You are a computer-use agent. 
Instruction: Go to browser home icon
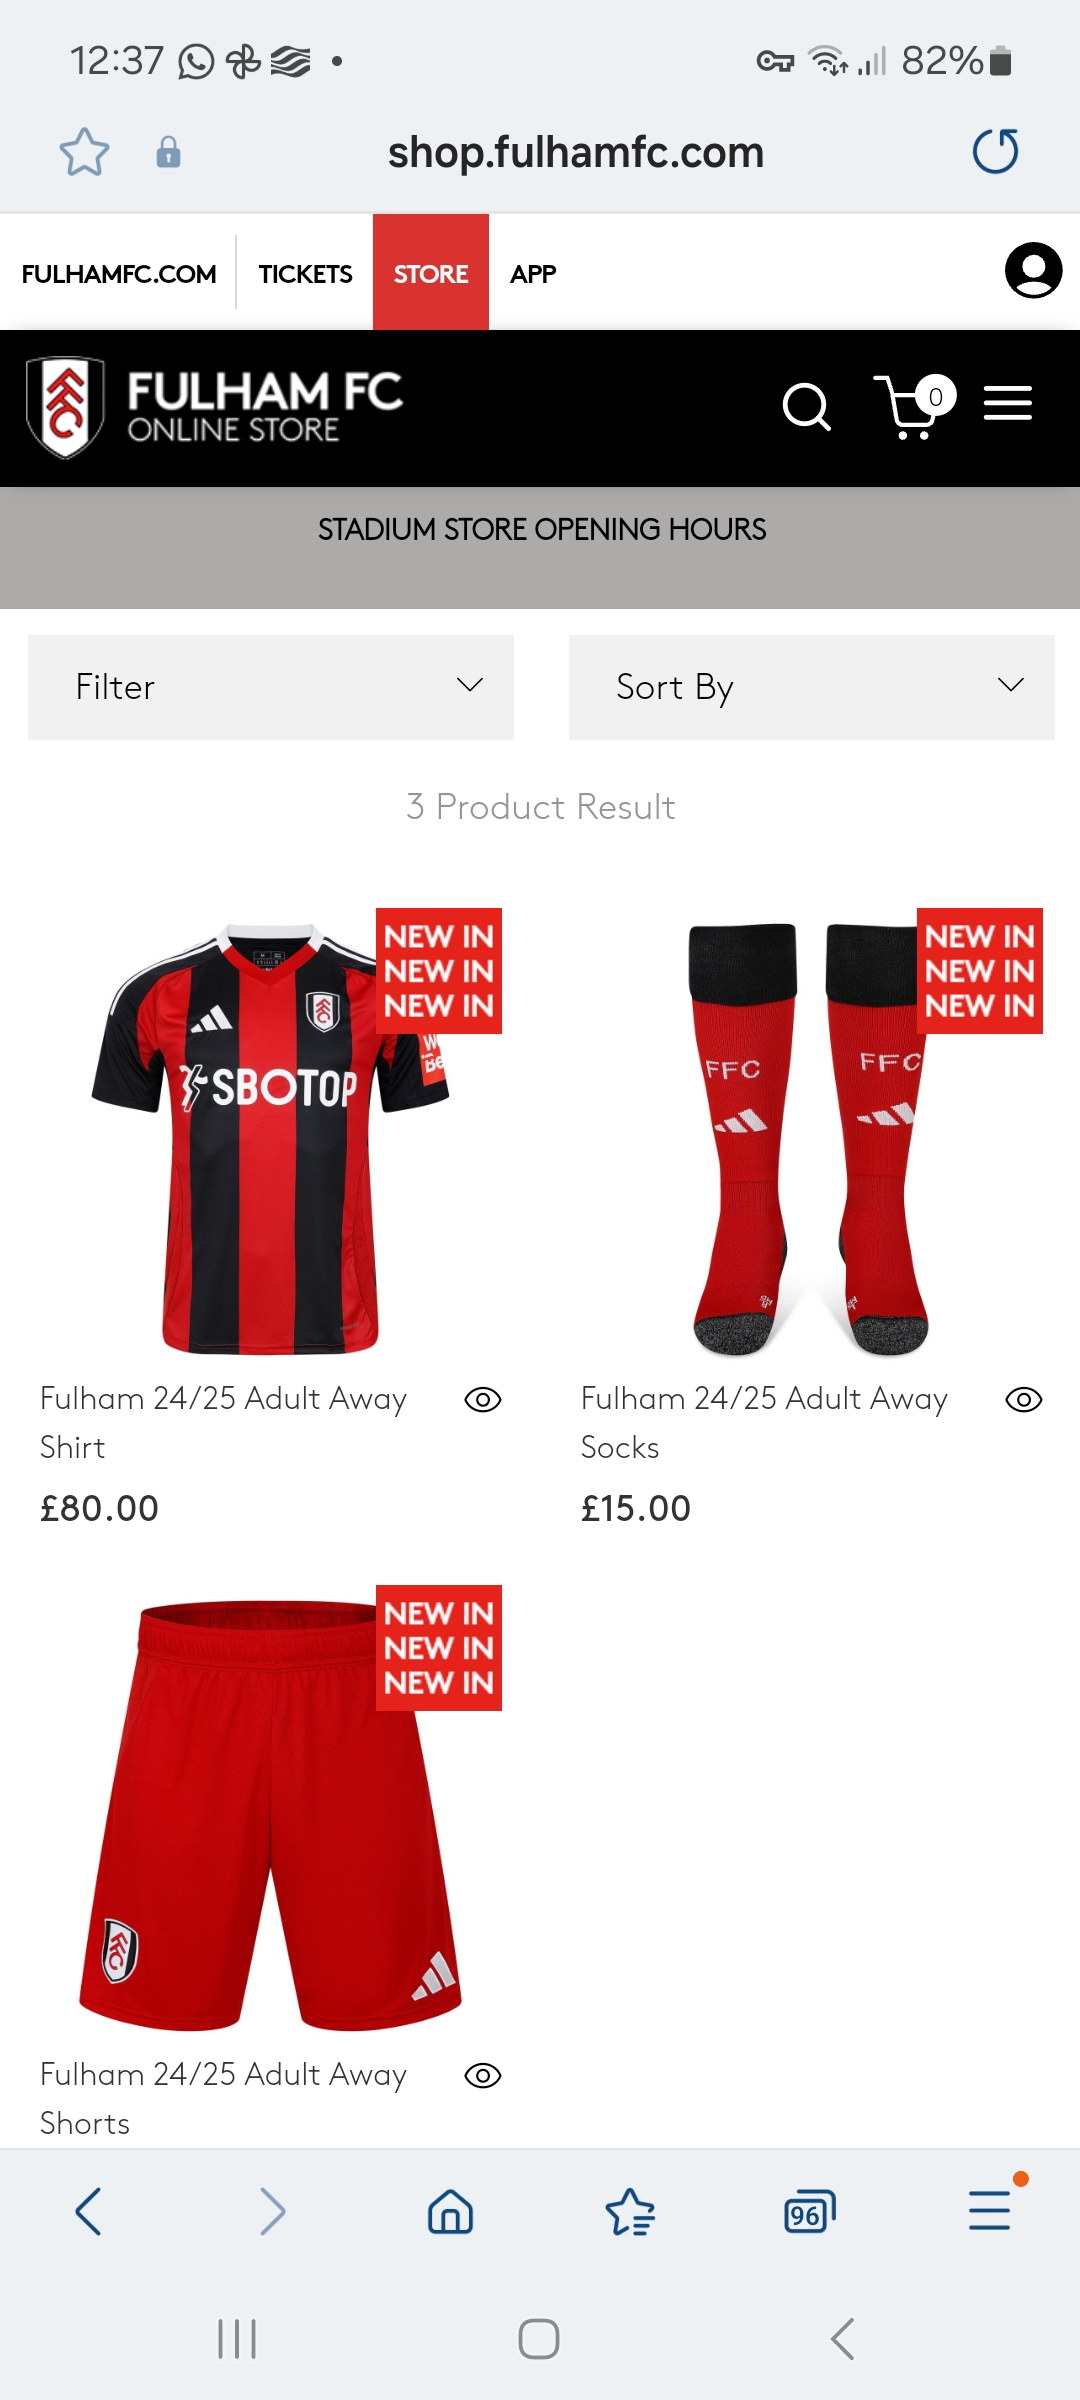pyautogui.click(x=450, y=2211)
